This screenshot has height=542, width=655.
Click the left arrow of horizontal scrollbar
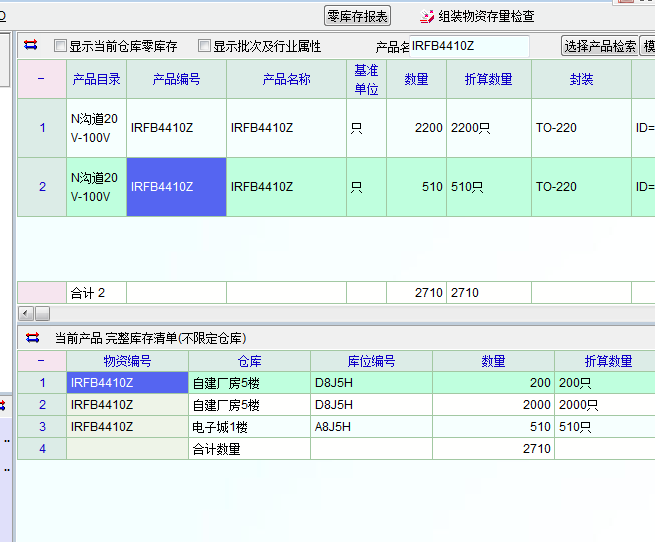(x=26, y=314)
